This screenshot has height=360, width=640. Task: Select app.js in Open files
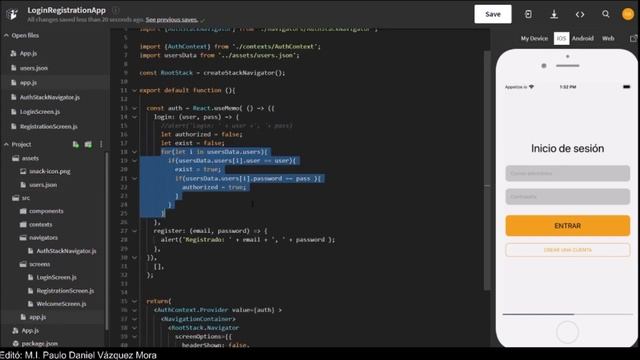28,82
